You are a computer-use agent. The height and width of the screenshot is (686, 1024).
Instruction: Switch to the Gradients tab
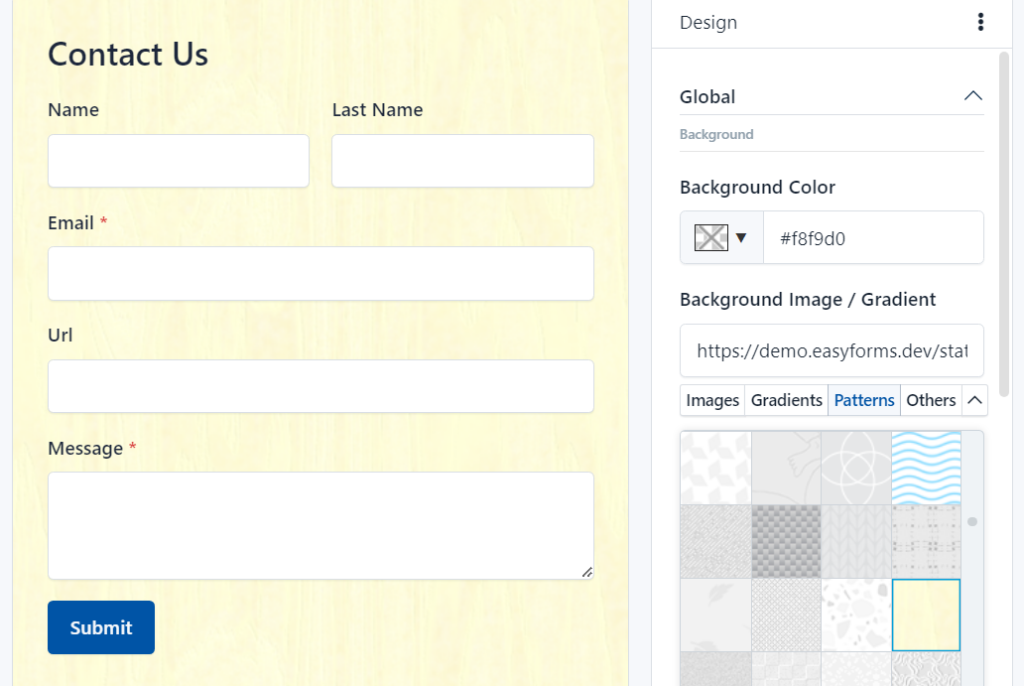click(x=786, y=400)
